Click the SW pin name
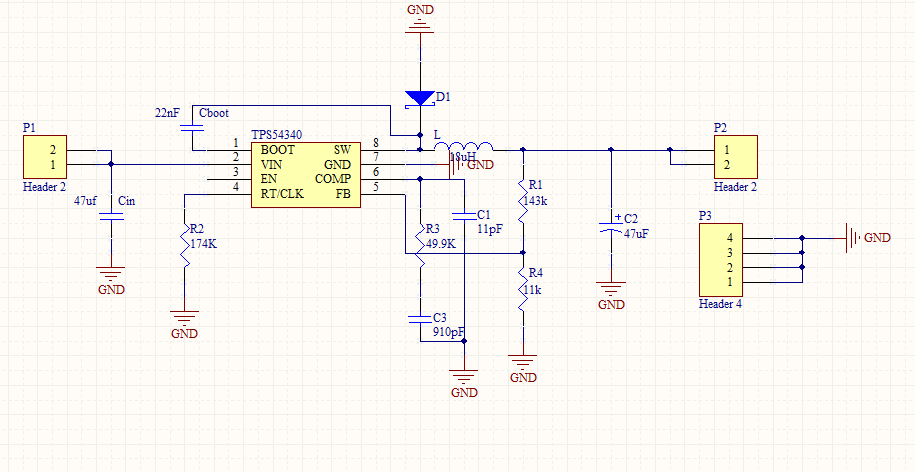 coord(342,150)
